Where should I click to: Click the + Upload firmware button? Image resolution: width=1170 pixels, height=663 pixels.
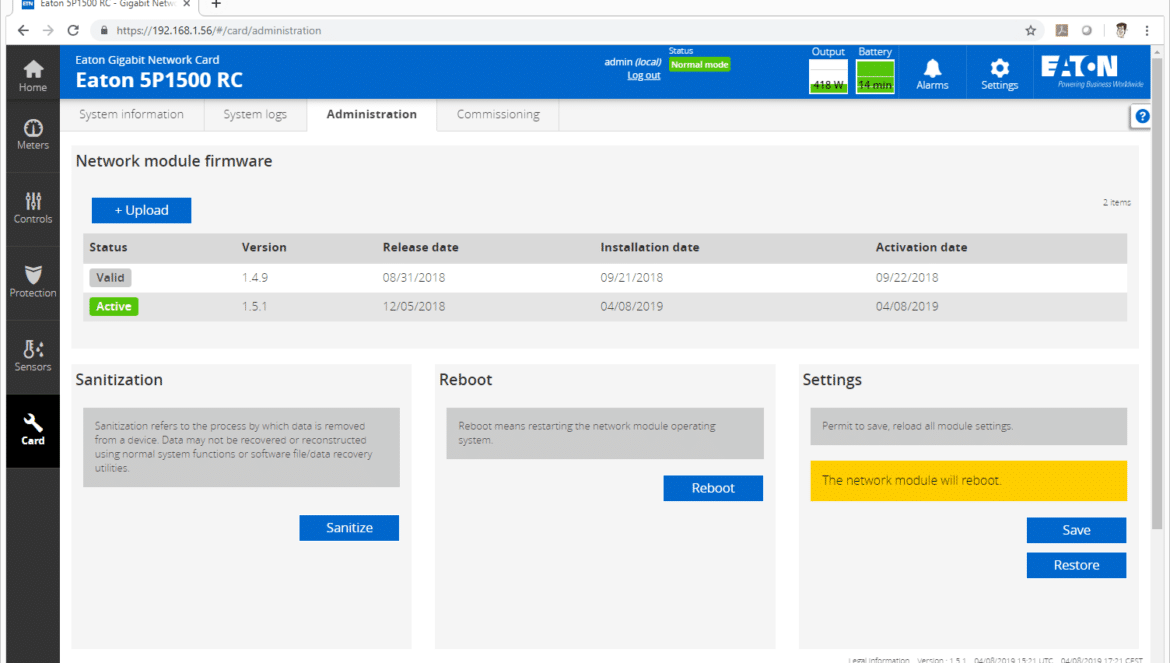coord(141,210)
